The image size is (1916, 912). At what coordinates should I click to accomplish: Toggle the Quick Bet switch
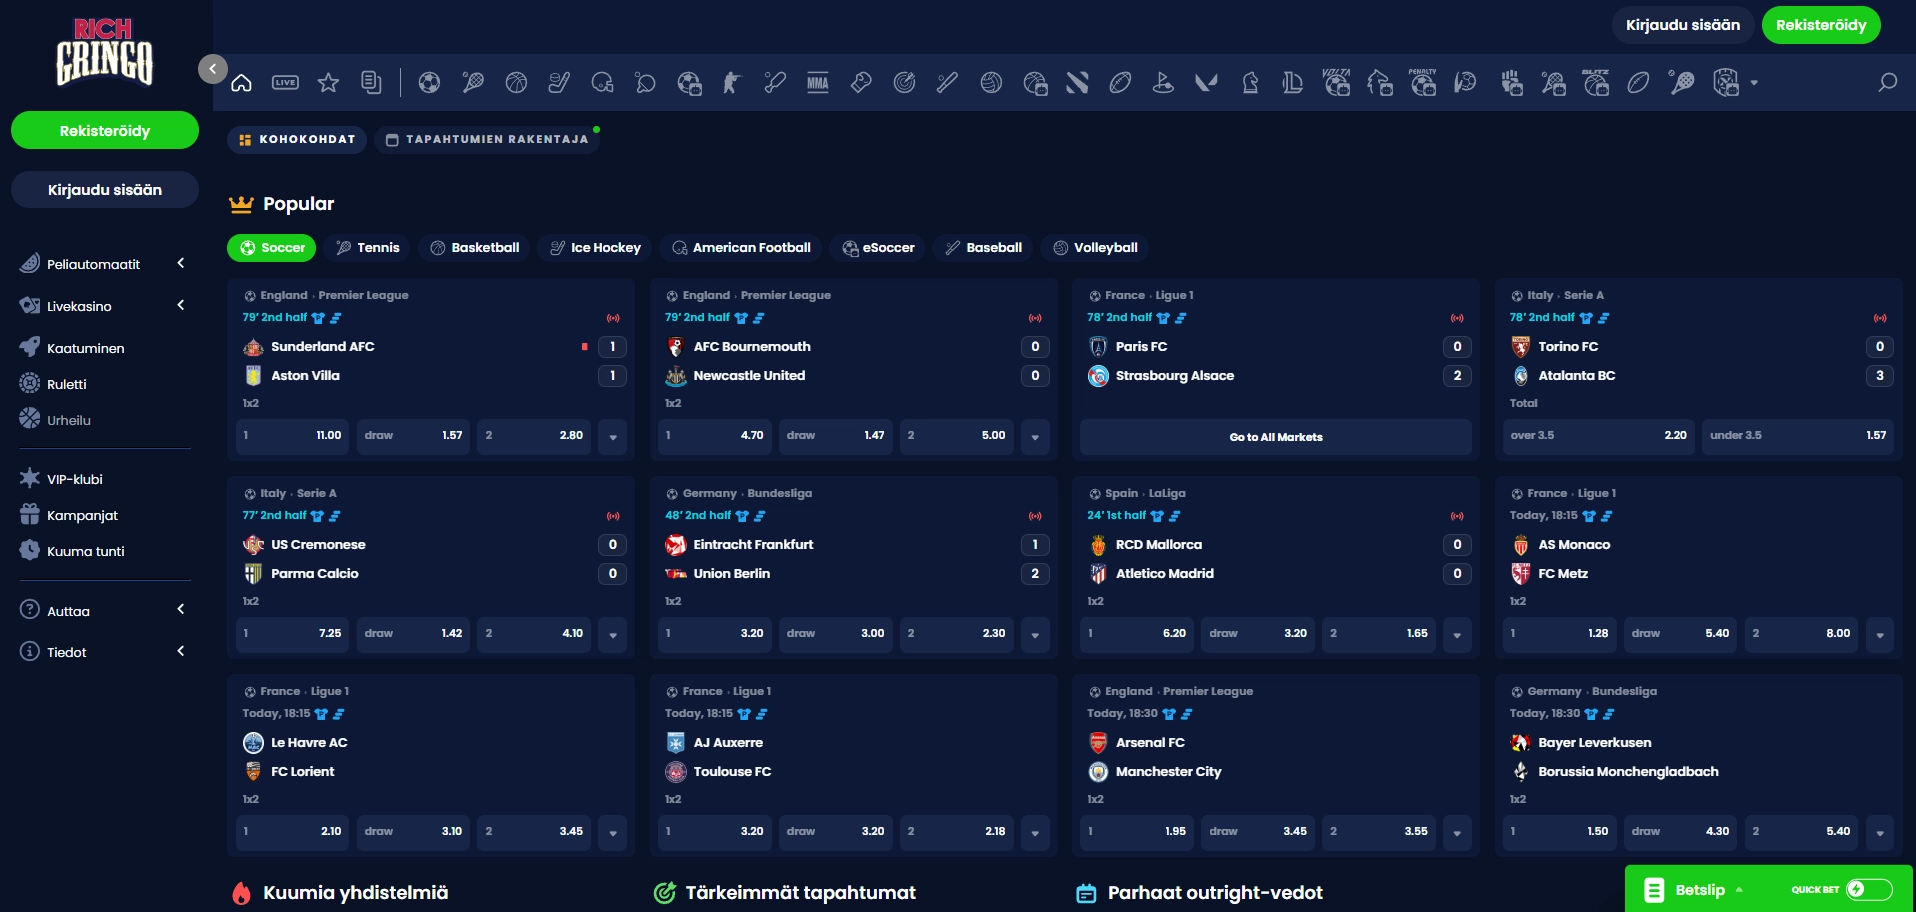click(1868, 889)
